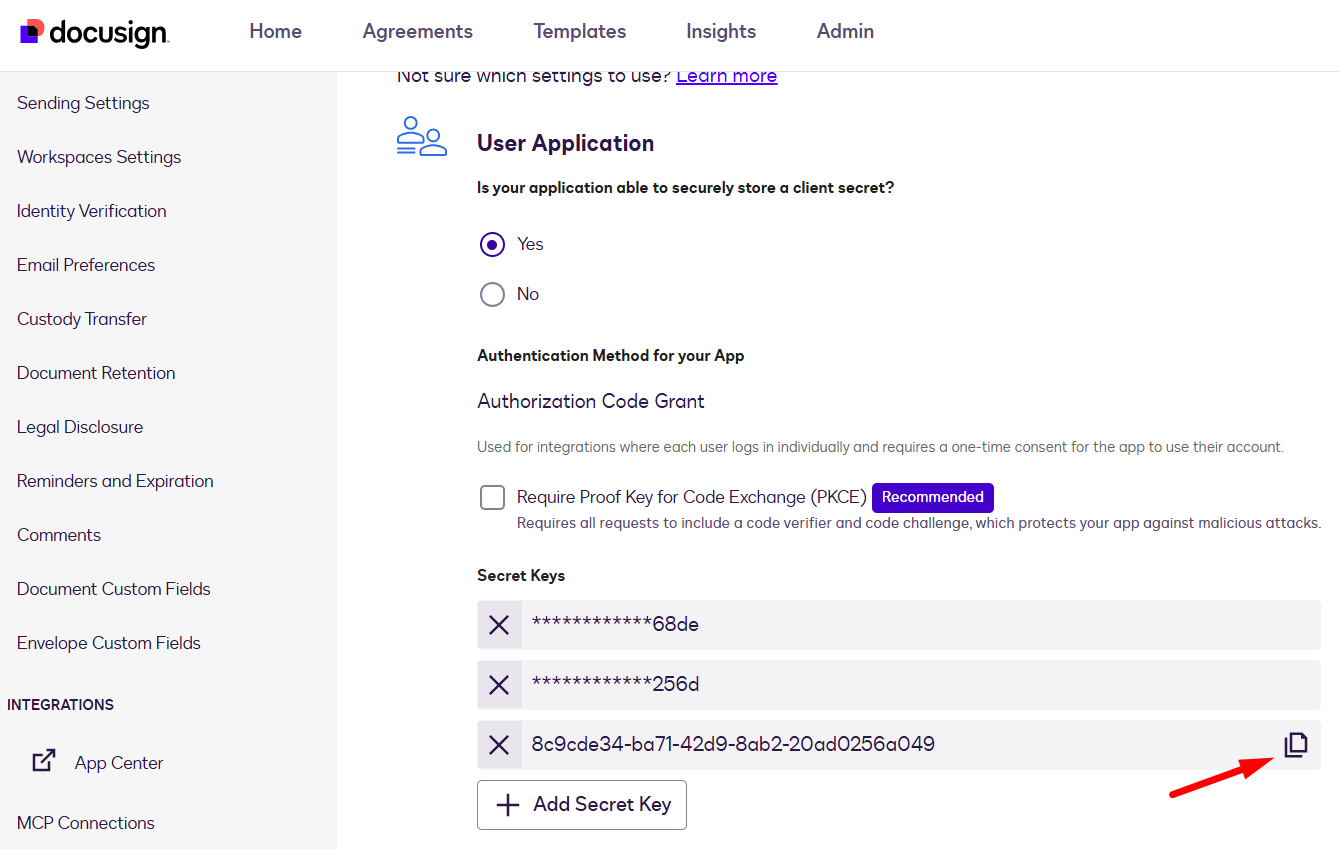Delete secret key ending in 68de
The image size is (1339, 849).
tap(499, 625)
